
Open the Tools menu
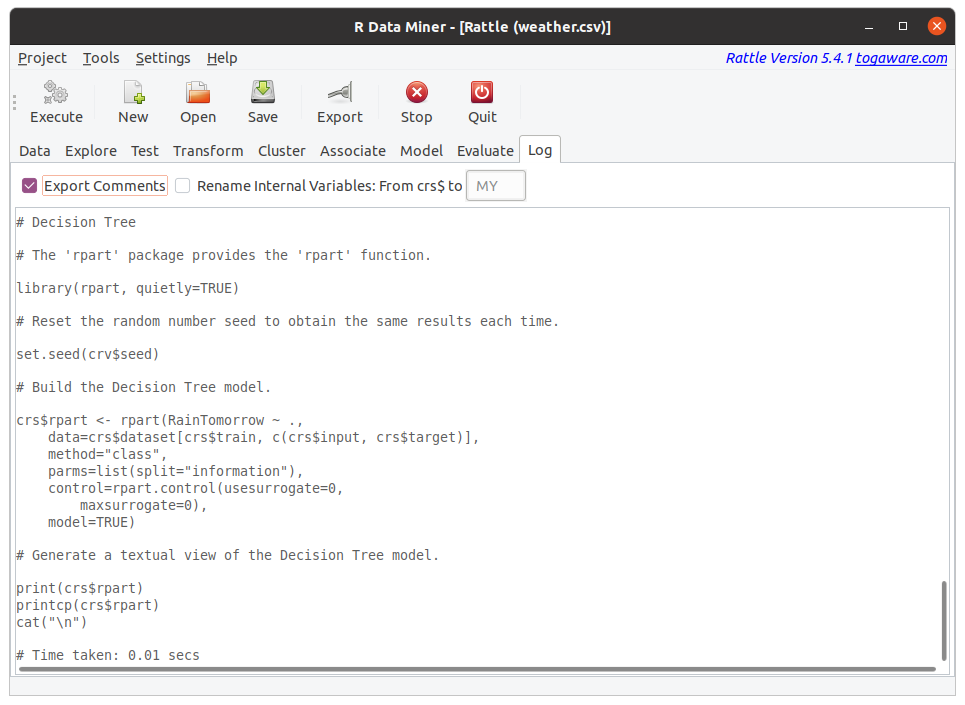pyautogui.click(x=101, y=58)
